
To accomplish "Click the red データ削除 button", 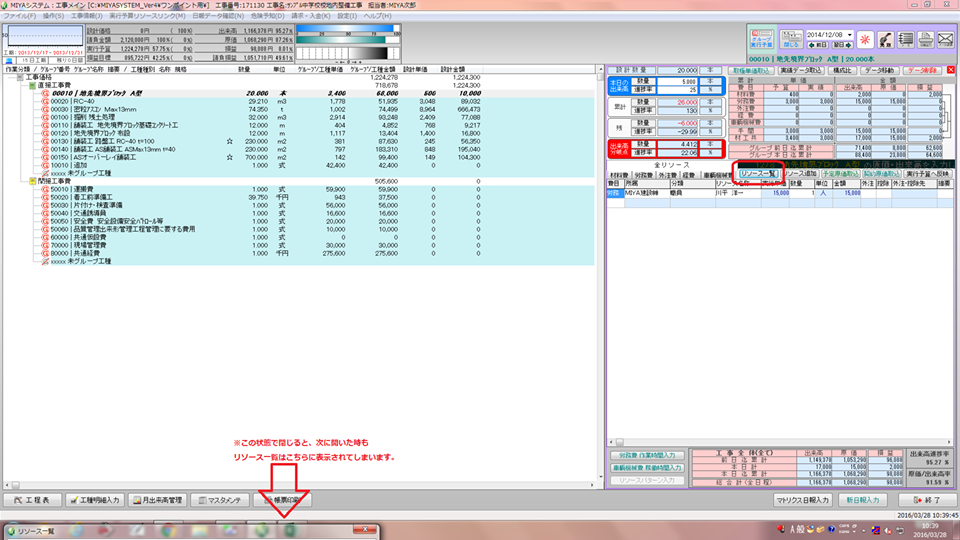I will coord(923,70).
